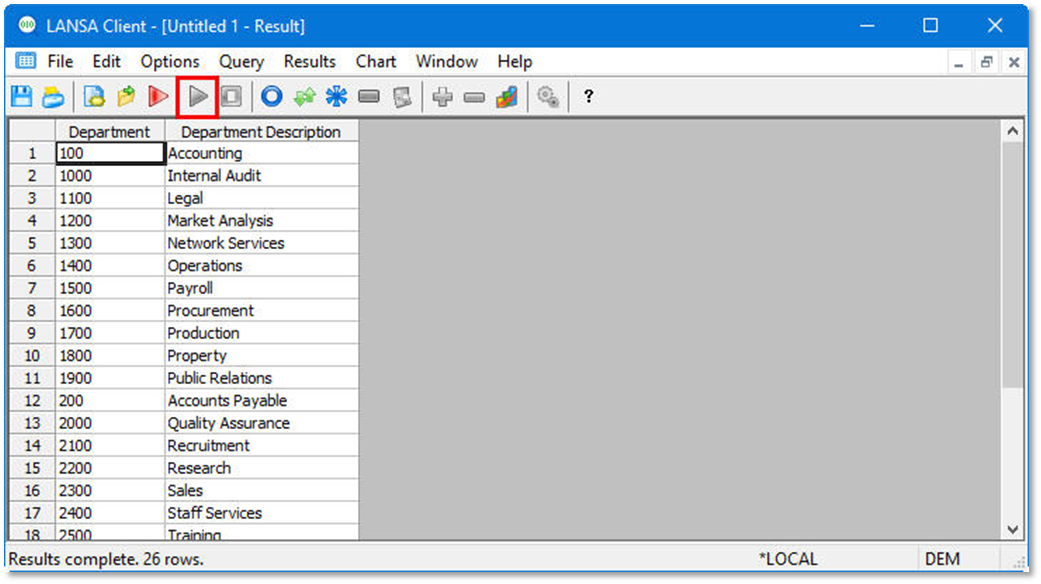Select the Payroll cell

point(261,288)
